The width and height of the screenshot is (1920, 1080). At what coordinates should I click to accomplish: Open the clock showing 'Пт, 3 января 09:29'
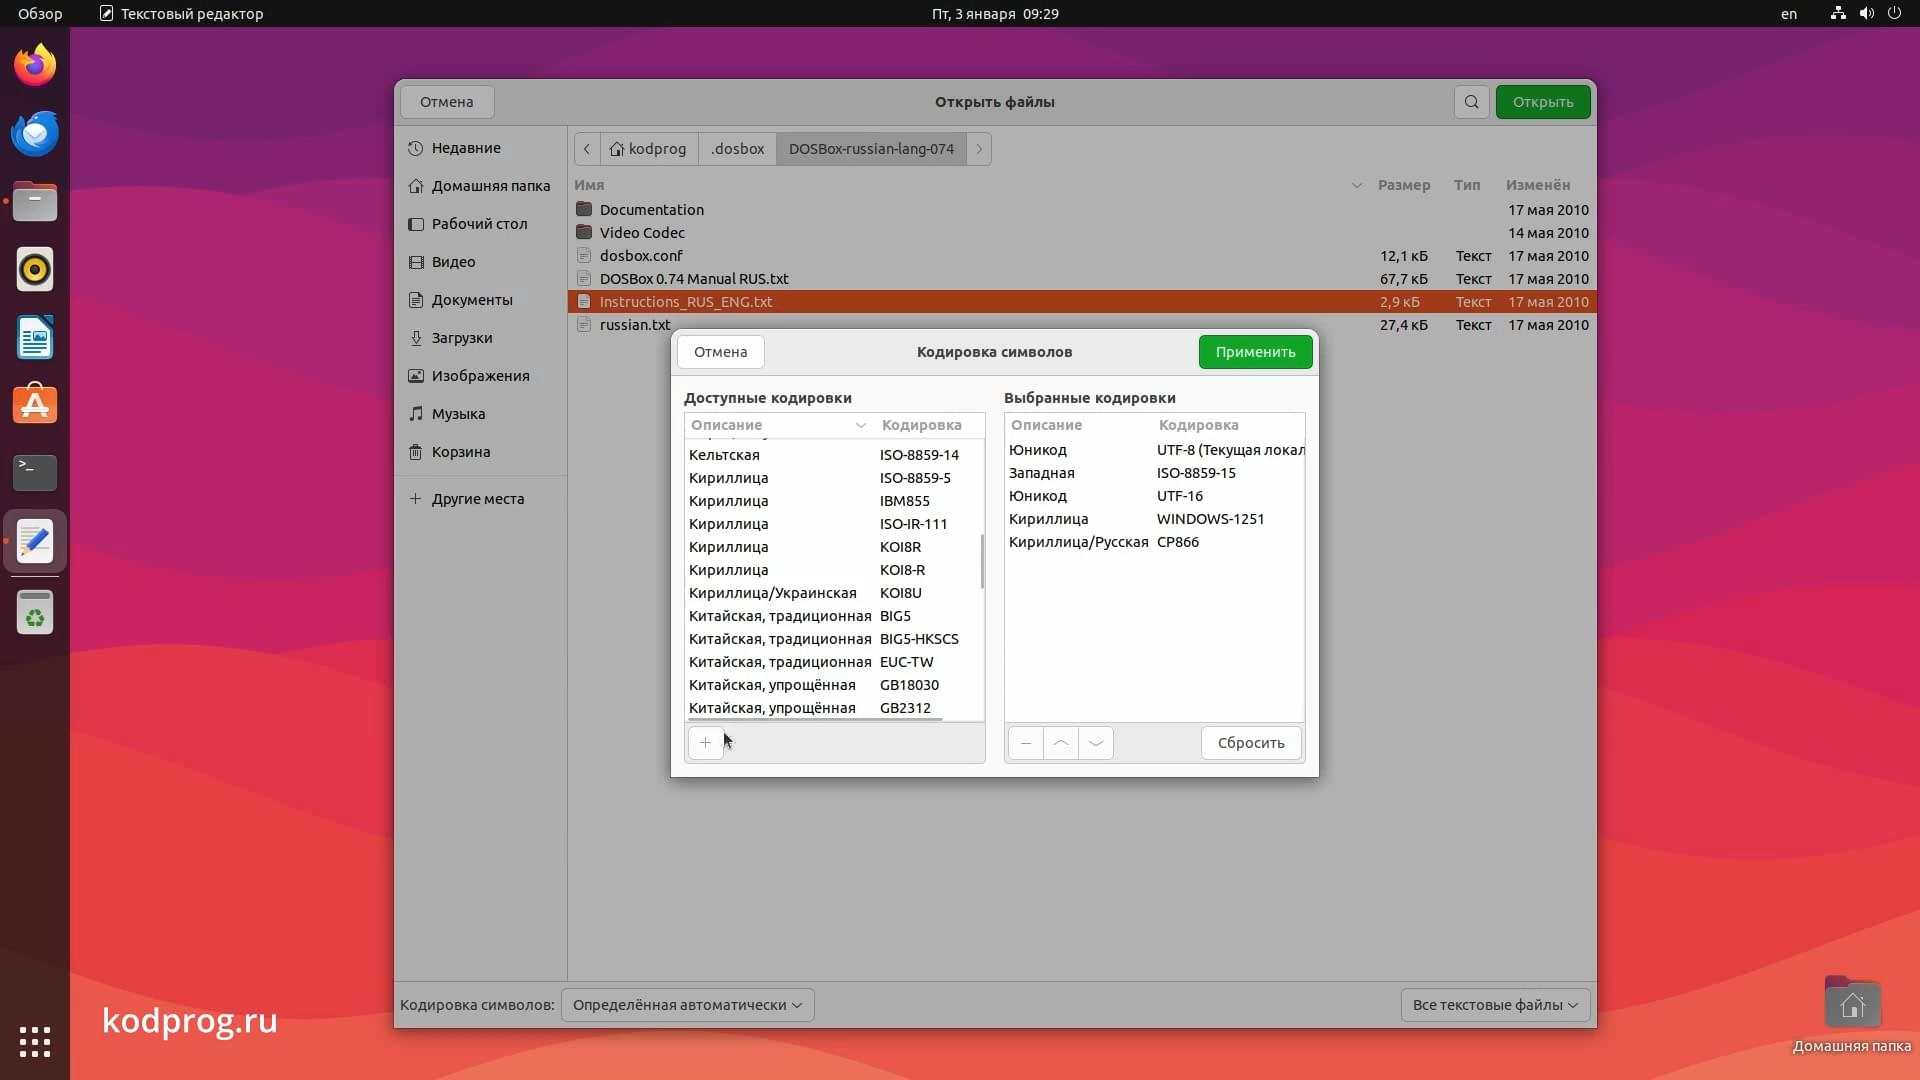click(x=994, y=14)
